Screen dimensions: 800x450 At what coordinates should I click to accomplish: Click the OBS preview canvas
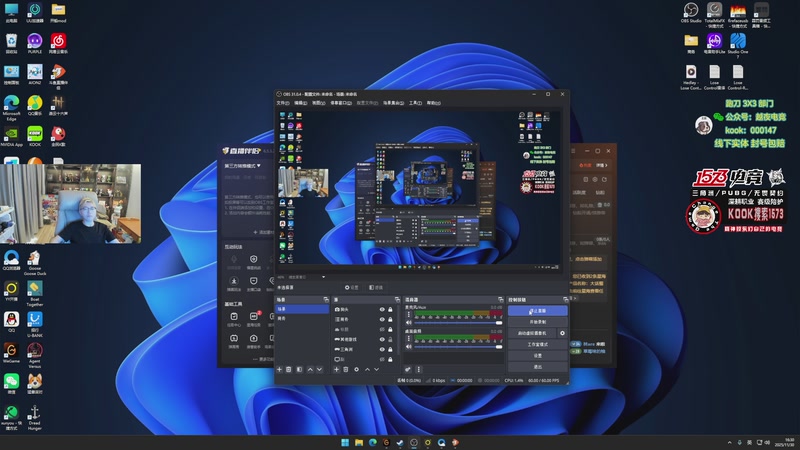(421, 189)
